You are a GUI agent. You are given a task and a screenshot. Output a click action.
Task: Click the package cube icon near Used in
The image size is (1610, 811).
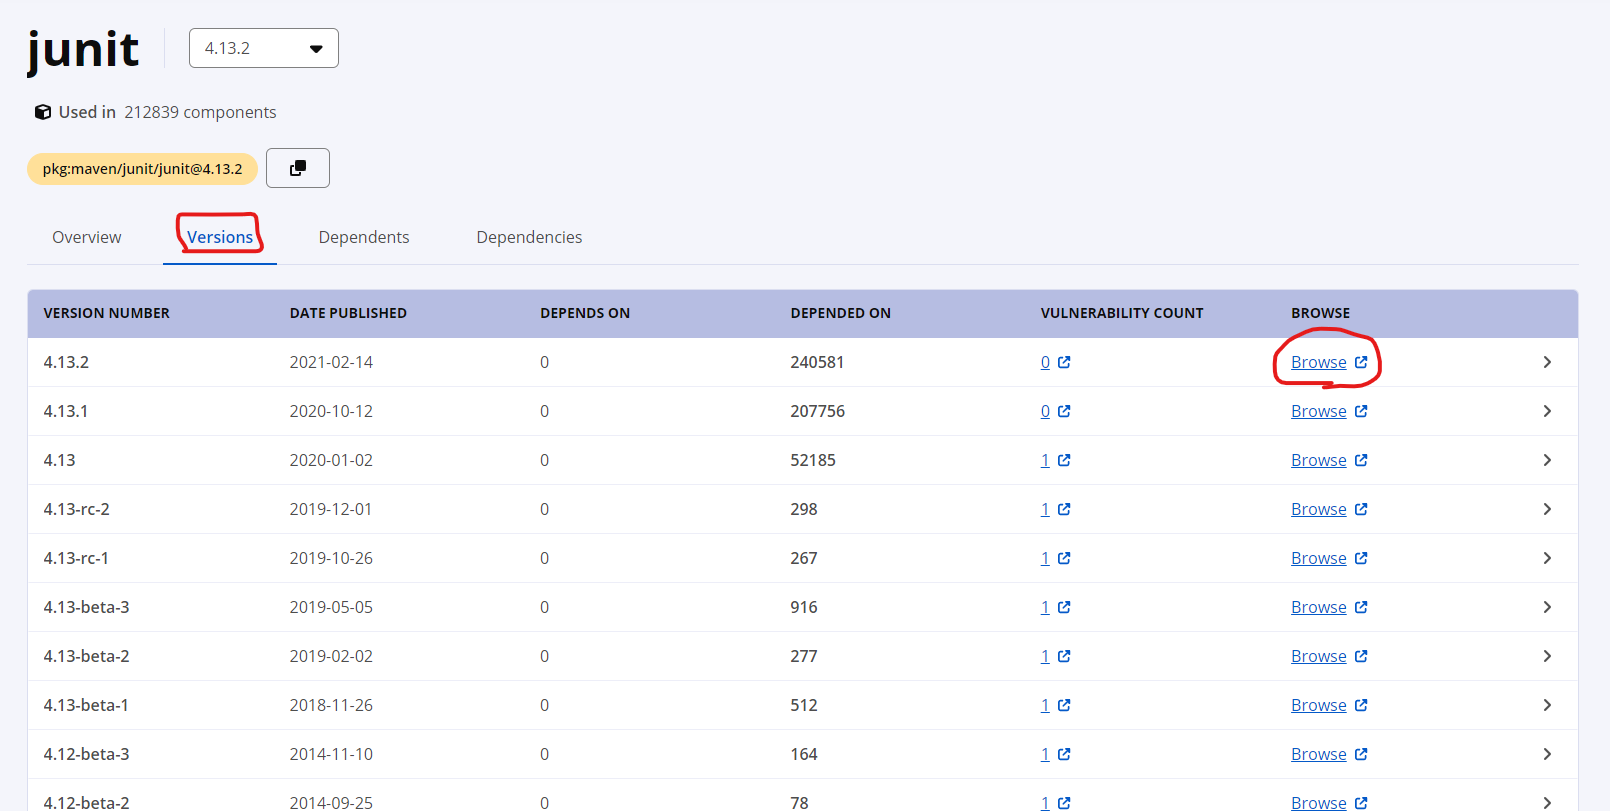coord(43,112)
